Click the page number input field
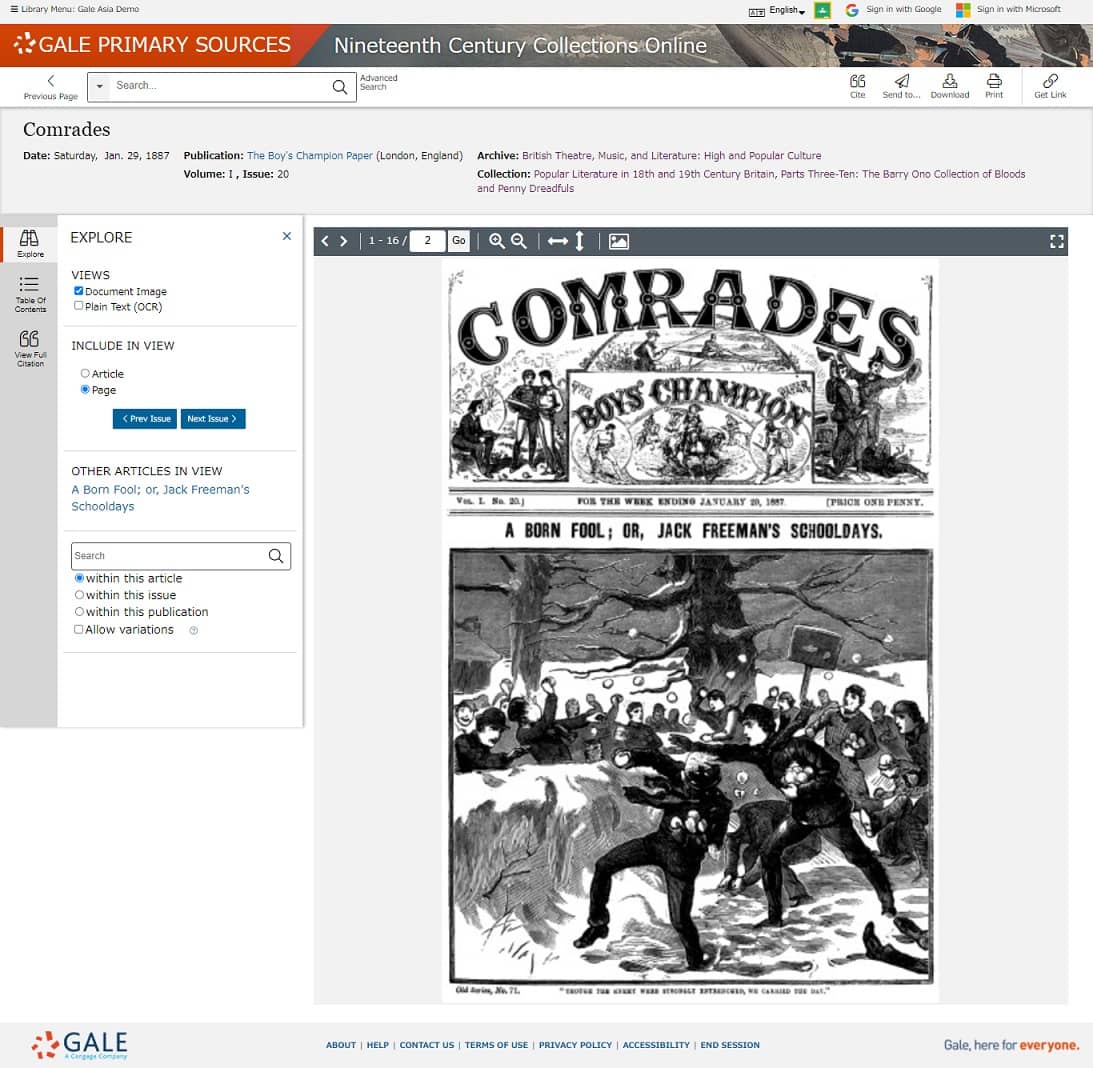Viewport: 1093px width, 1068px height. [x=427, y=241]
